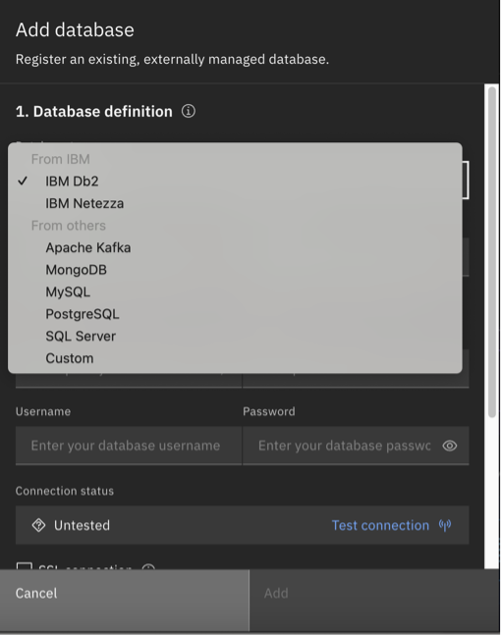Screen dimensions: 504x638
Task: Cancel adding the database
Action: click(124, 601)
